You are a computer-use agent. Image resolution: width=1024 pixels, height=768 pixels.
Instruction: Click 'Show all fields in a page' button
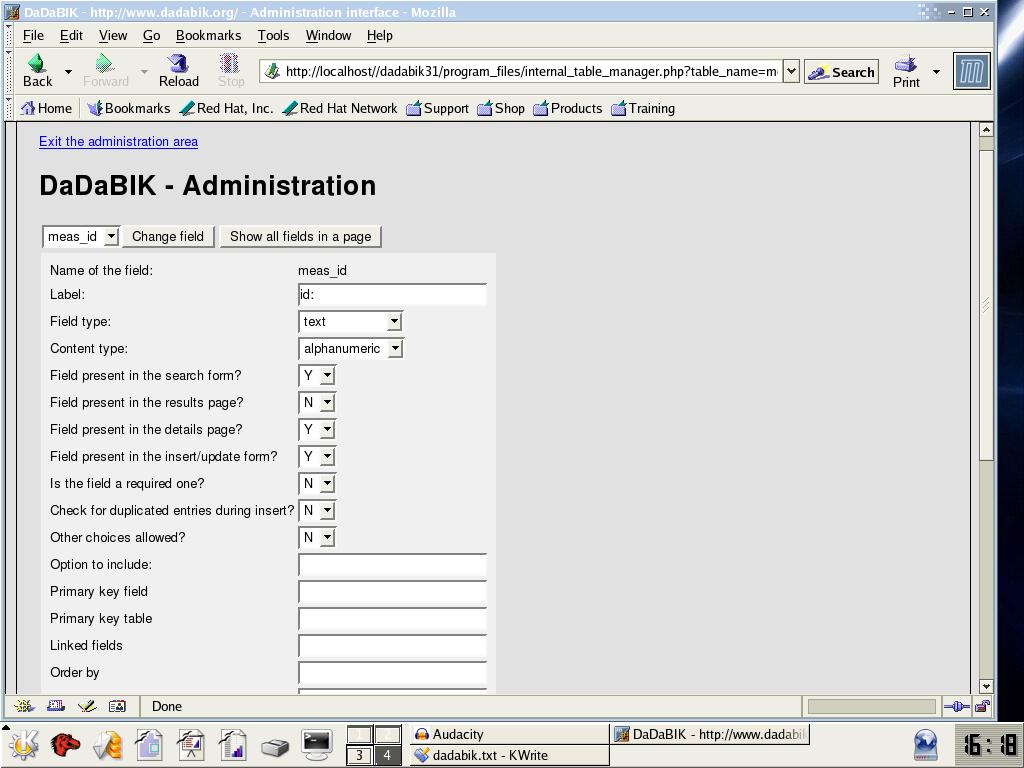(x=300, y=236)
